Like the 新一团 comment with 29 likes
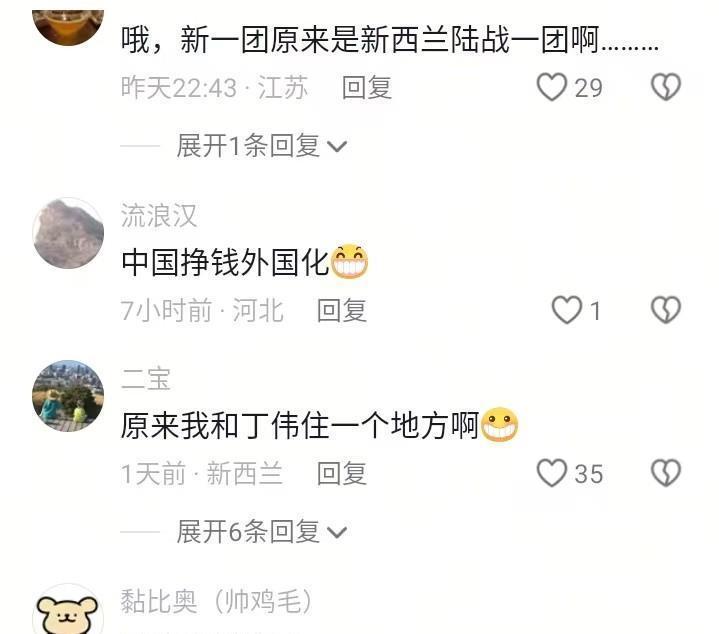The width and height of the screenshot is (719, 634). tap(552, 87)
